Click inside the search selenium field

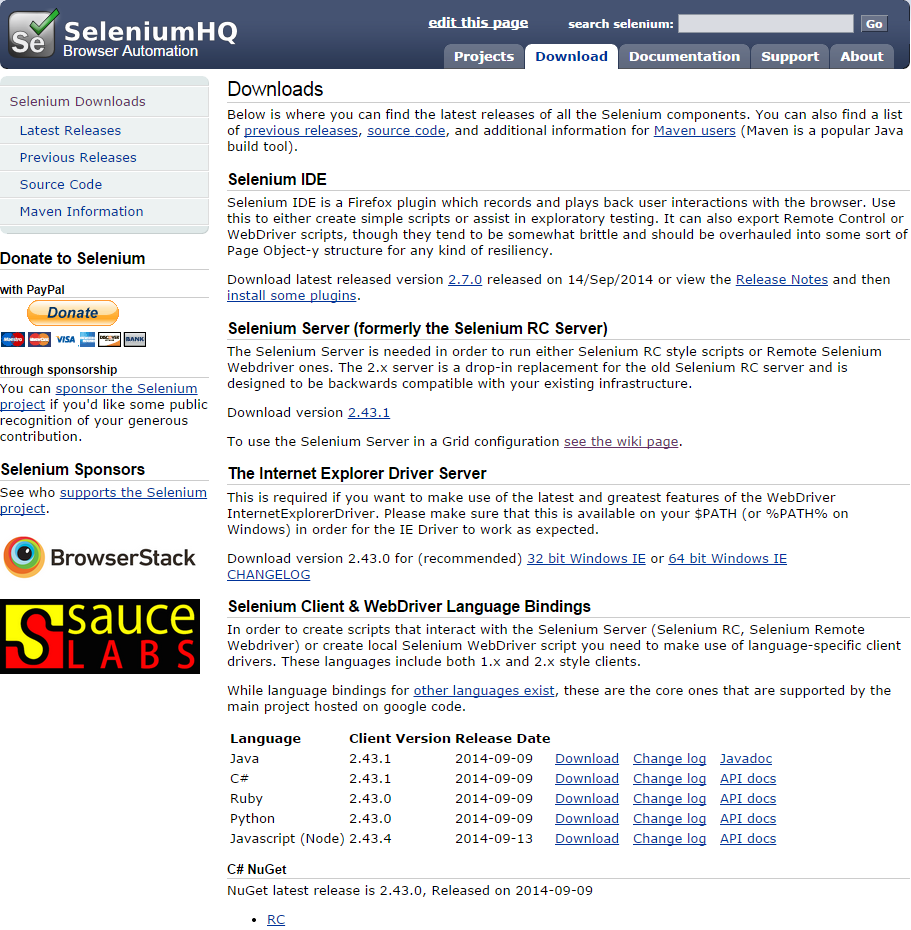click(x=765, y=22)
